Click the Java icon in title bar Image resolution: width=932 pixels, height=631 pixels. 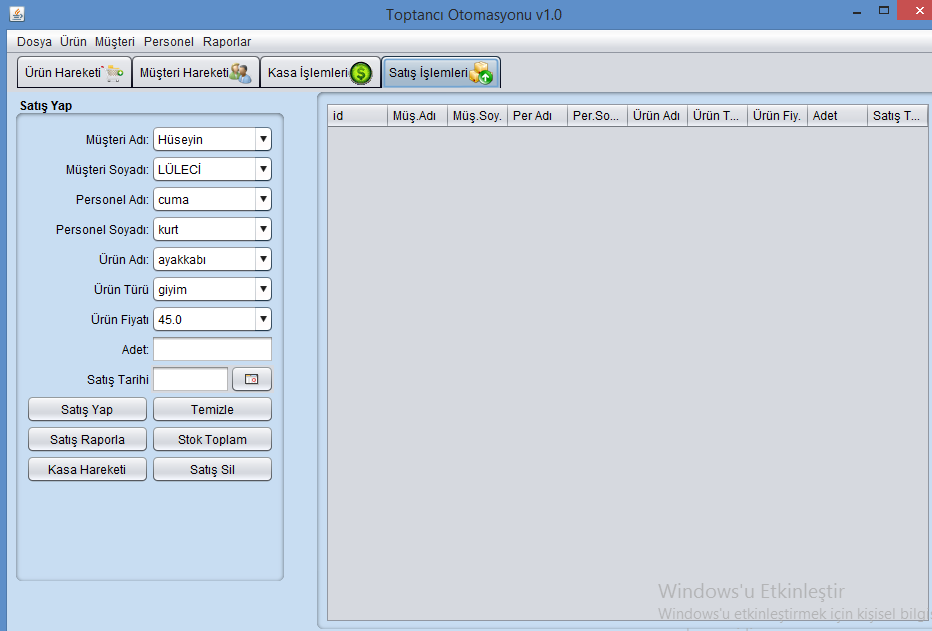[16, 14]
